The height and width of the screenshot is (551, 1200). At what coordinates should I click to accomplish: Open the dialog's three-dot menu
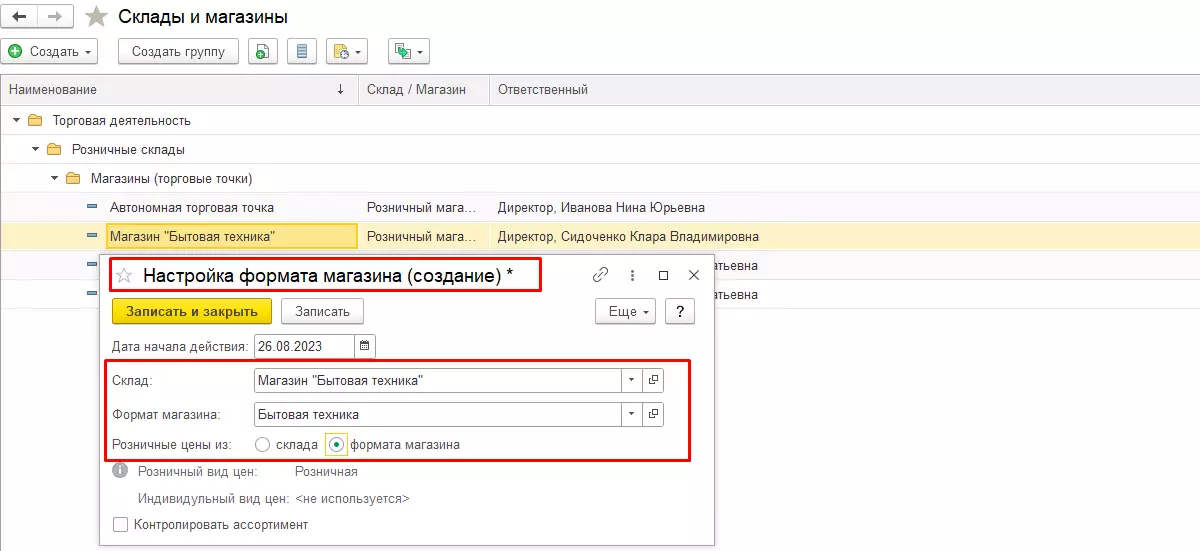pyautogui.click(x=632, y=275)
